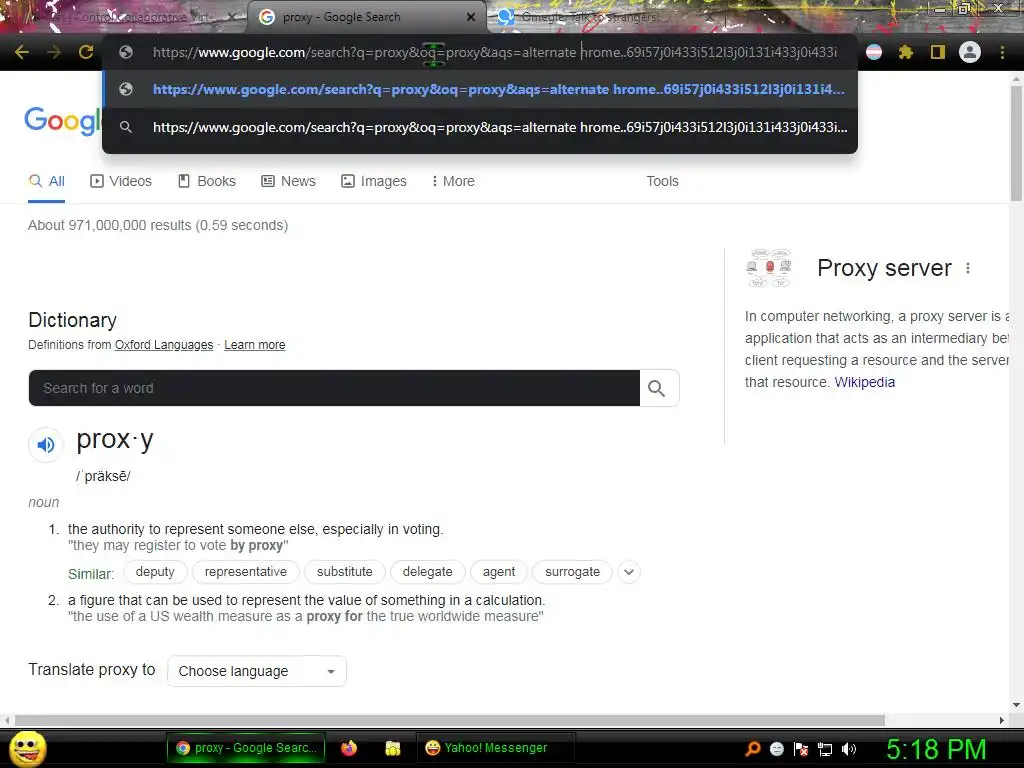Viewport: 1024px width, 768px height.
Task: Open the search Tools button
Action: 662,181
